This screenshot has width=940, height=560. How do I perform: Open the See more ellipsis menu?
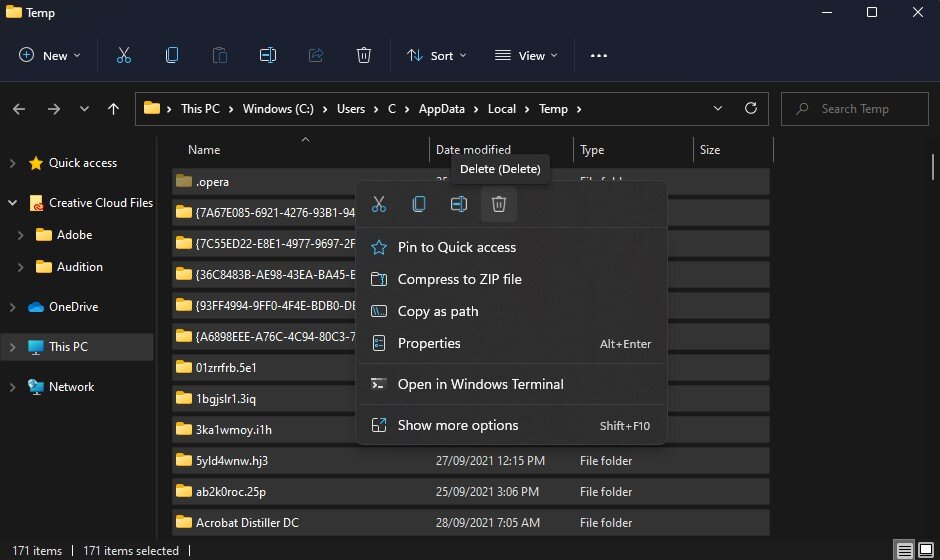pos(599,56)
